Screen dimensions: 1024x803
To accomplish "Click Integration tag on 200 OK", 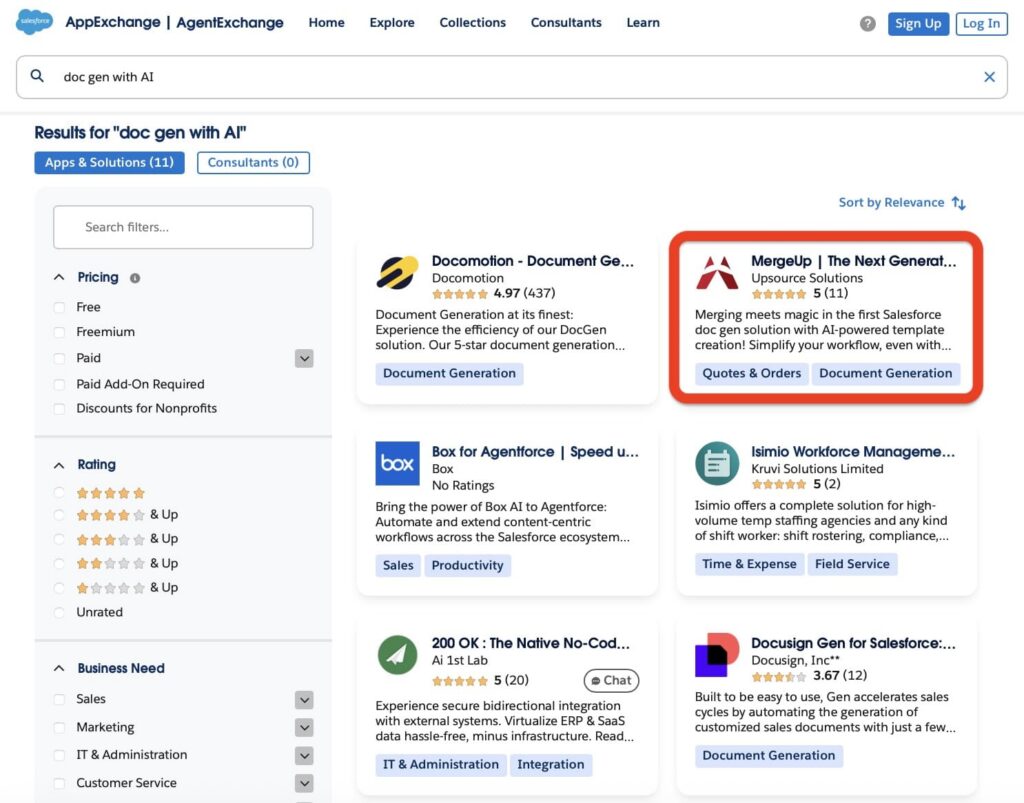I will point(551,764).
